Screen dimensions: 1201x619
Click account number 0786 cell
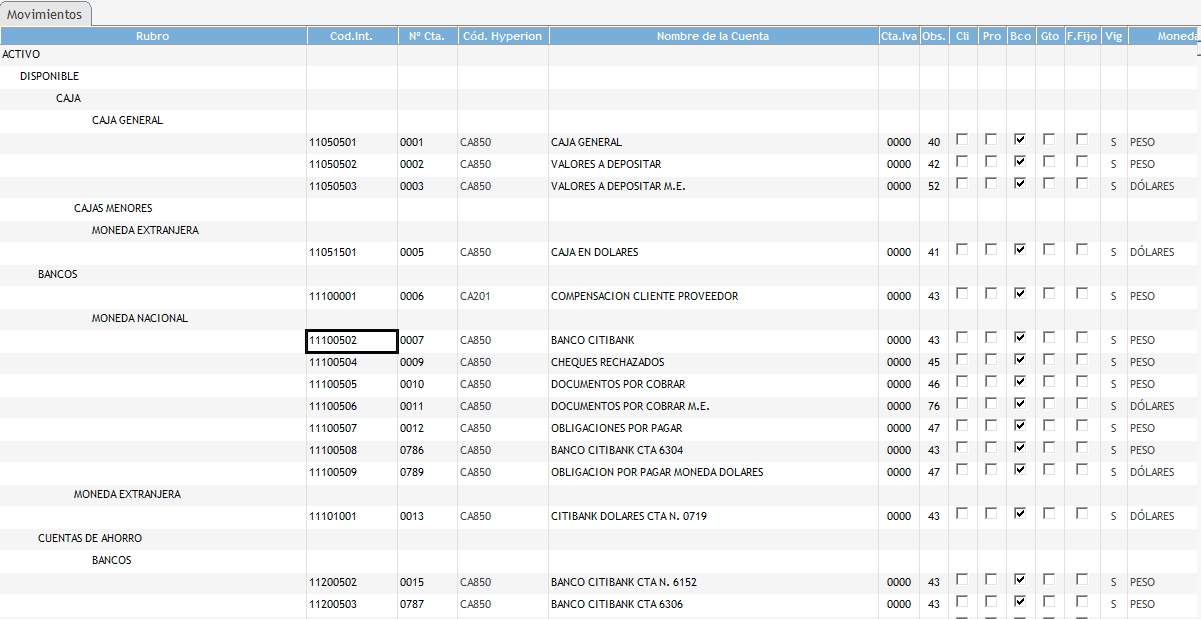[412, 450]
